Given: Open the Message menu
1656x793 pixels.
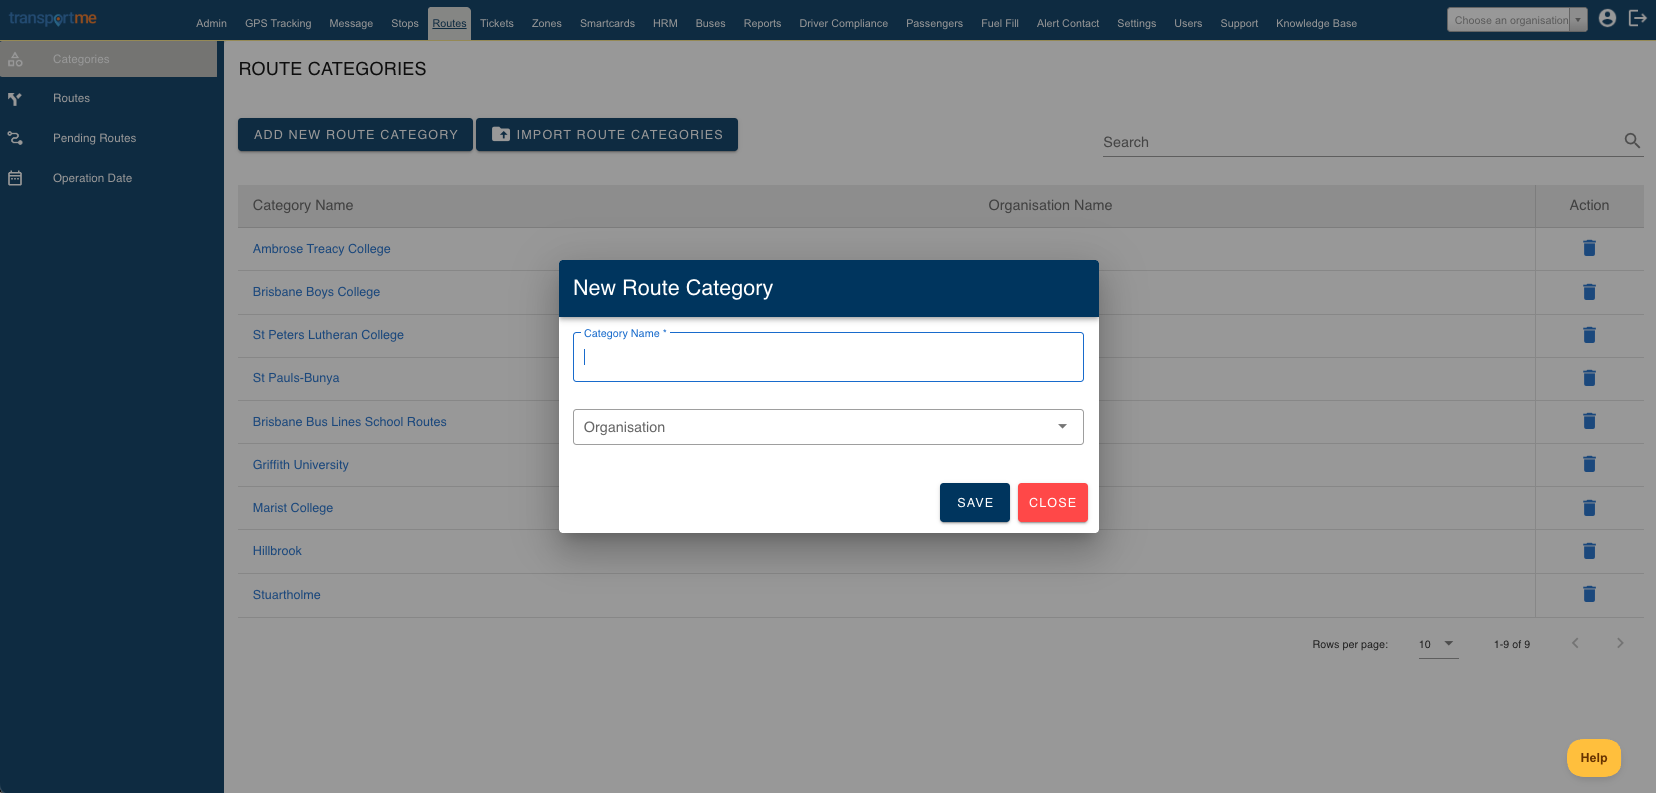Looking at the screenshot, I should click(351, 23).
